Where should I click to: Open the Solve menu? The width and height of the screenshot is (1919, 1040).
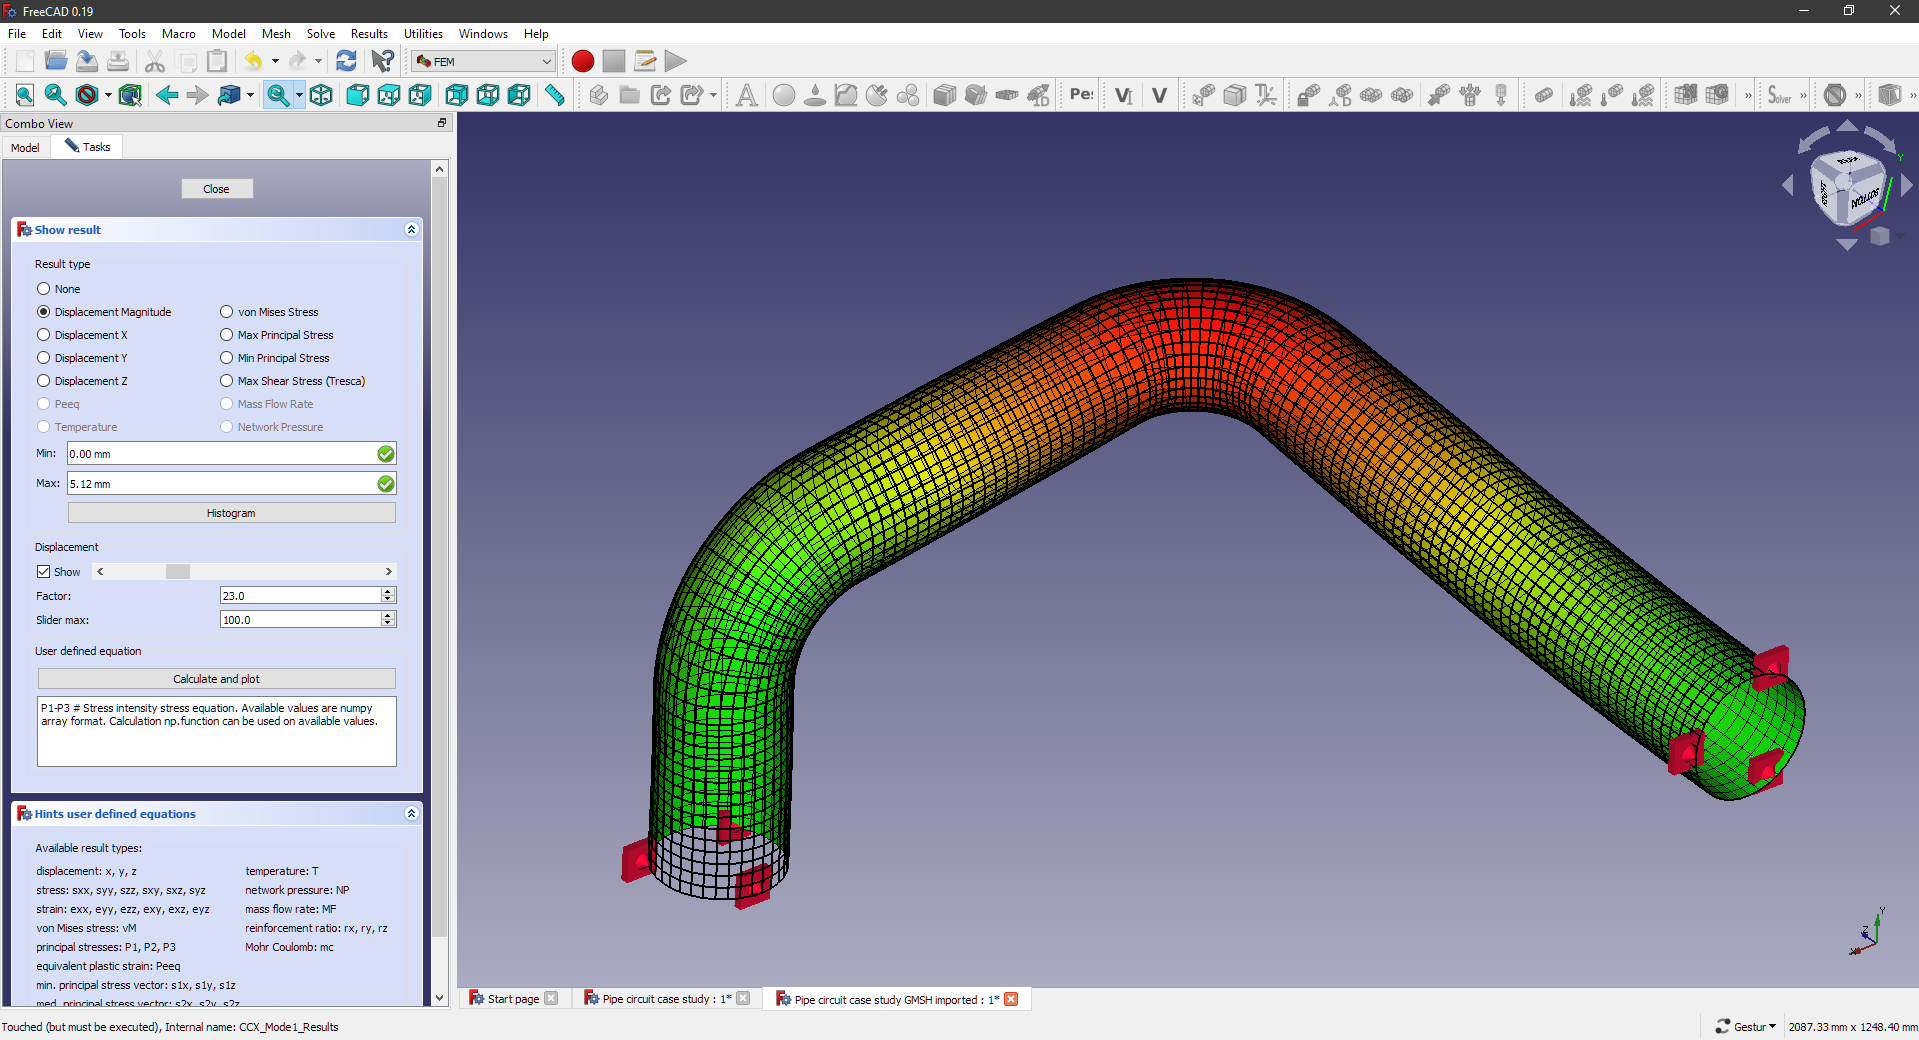(x=320, y=33)
